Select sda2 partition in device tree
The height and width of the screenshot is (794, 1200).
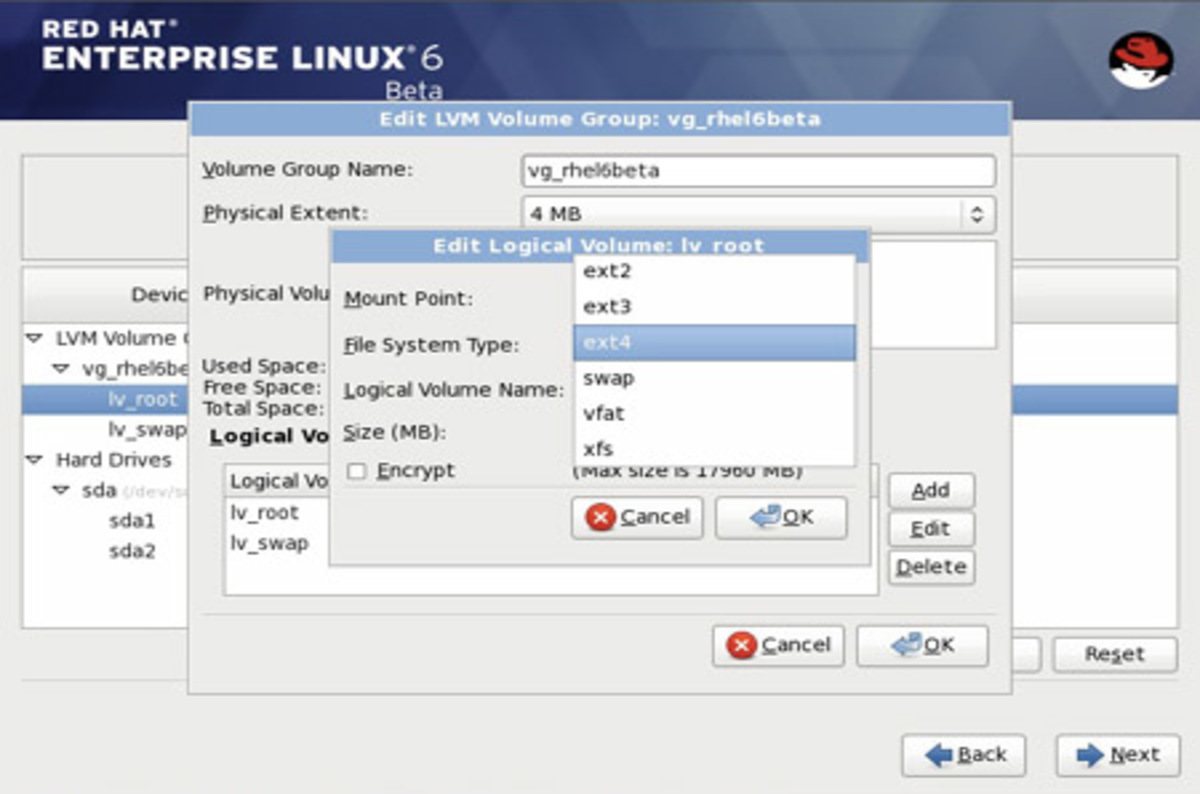click(x=132, y=551)
